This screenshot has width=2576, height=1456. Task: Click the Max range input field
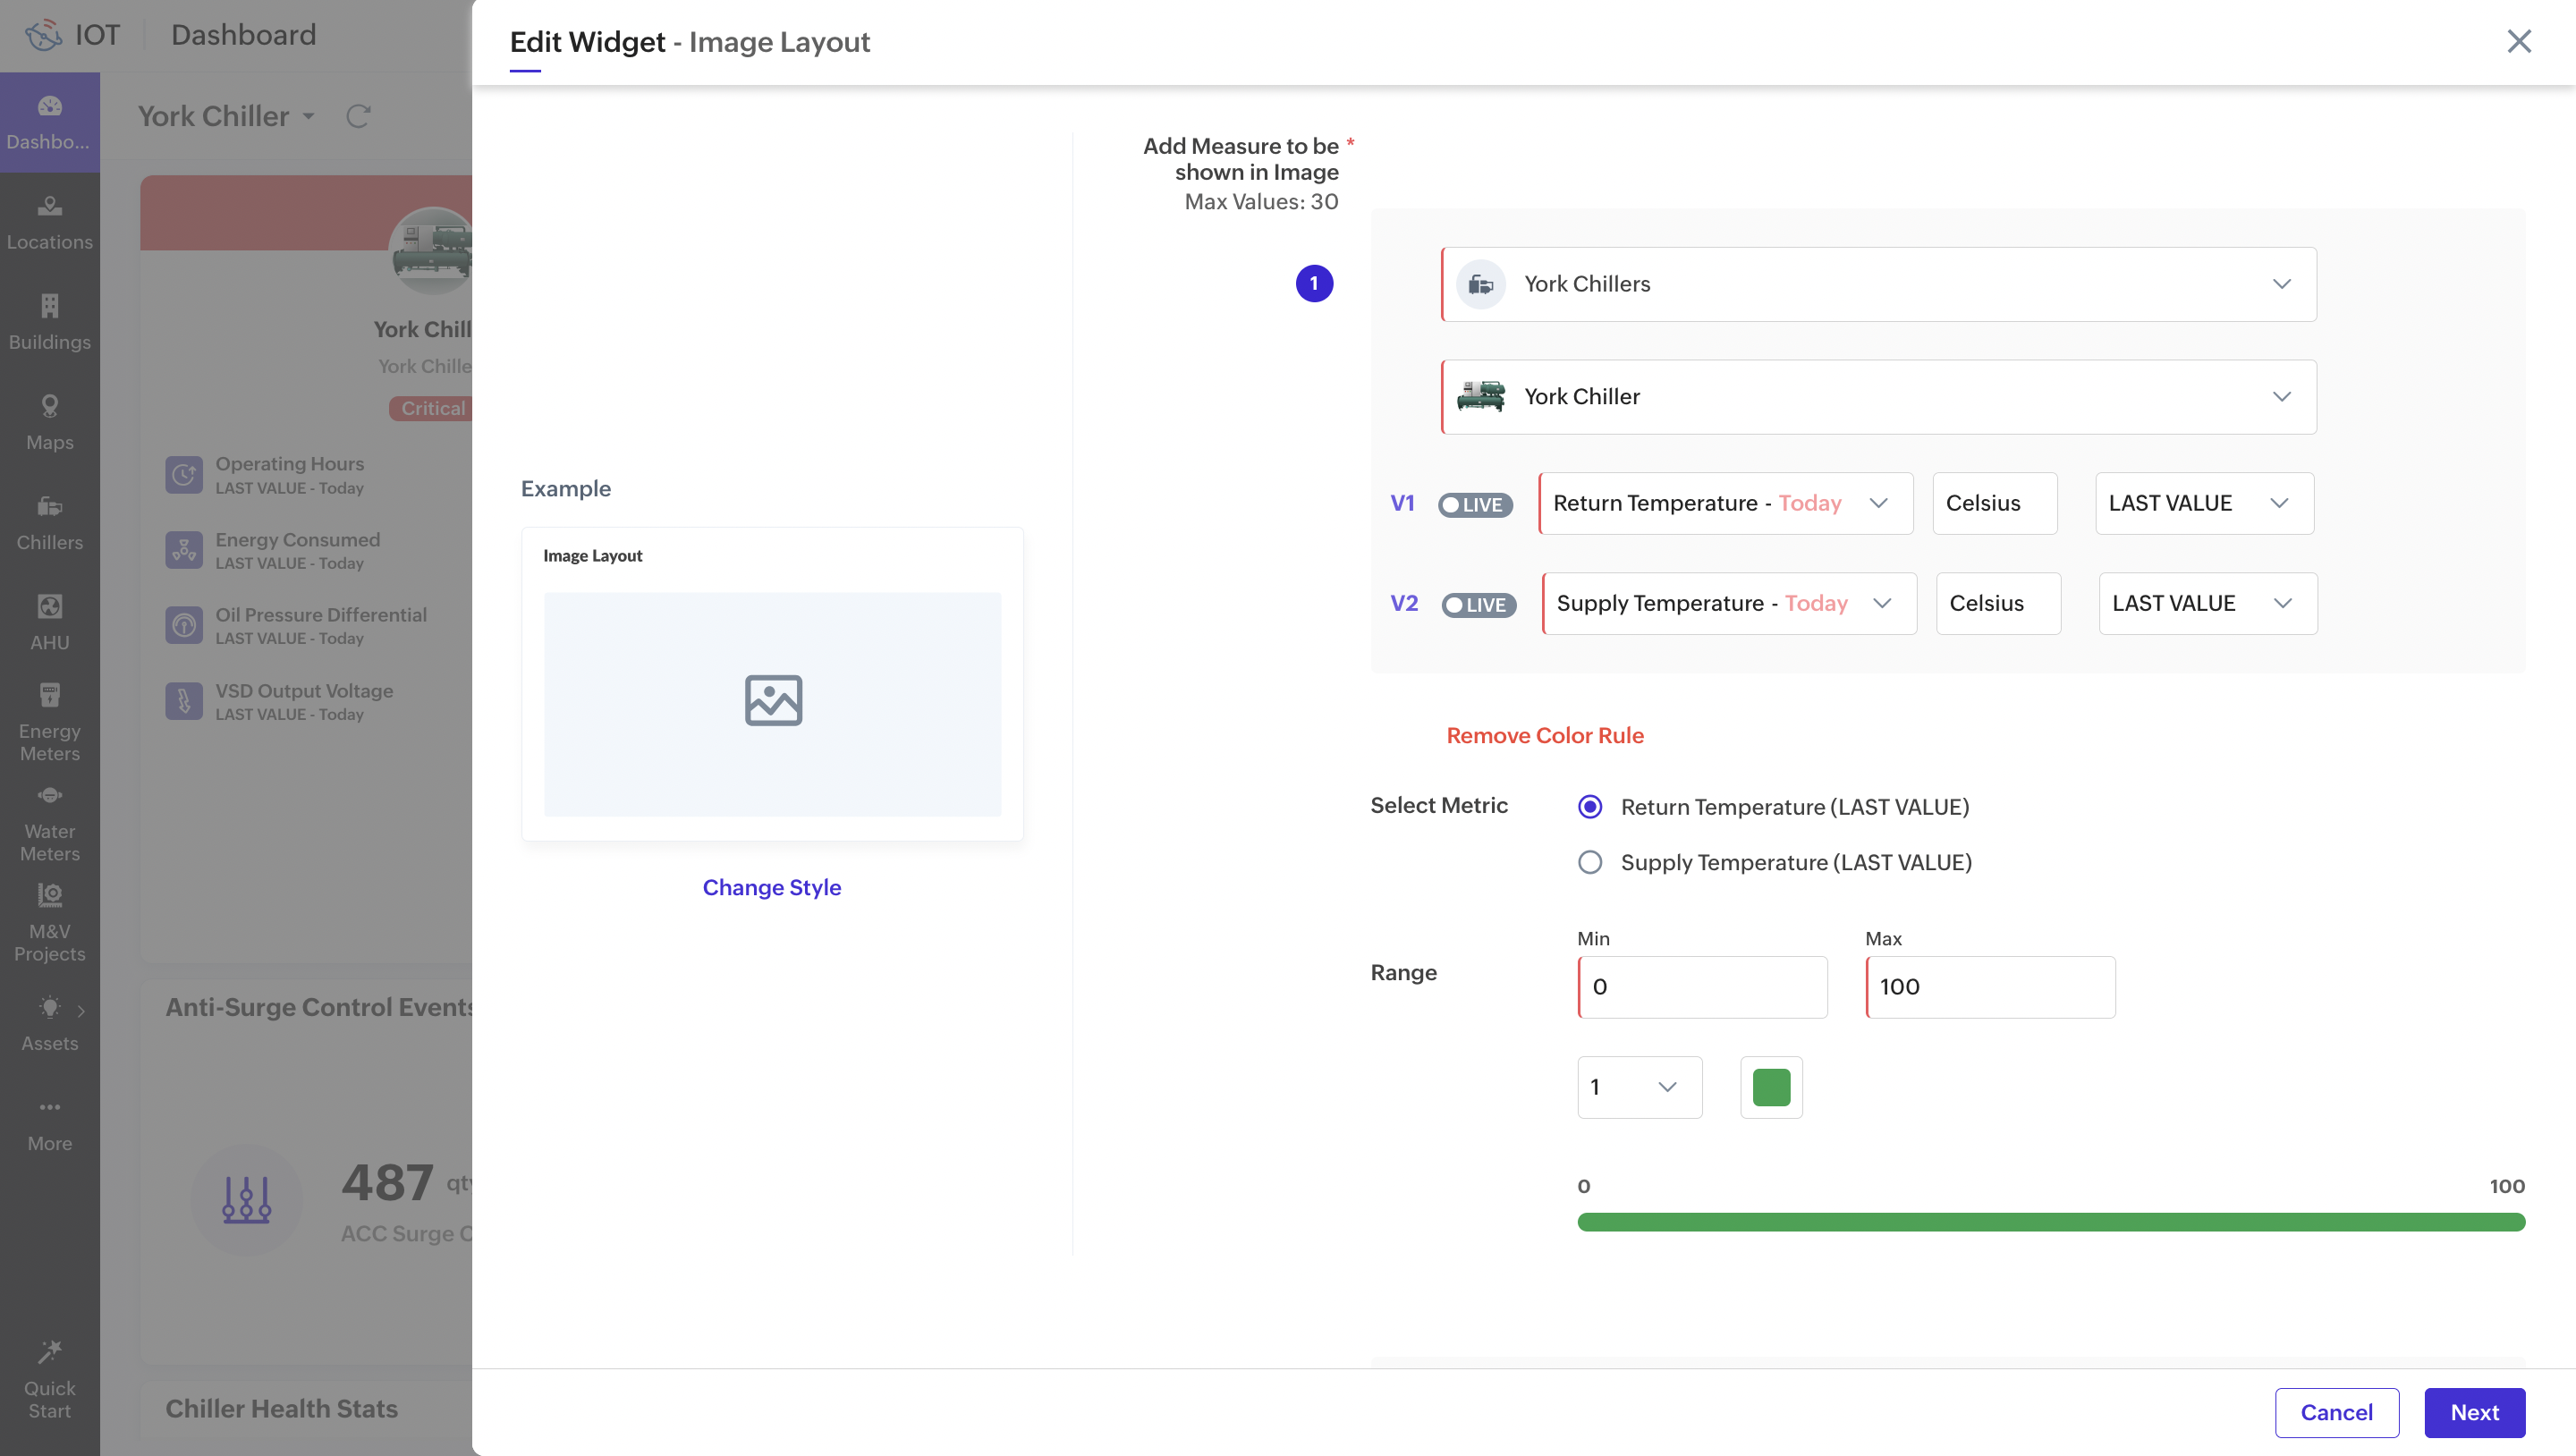[1989, 987]
